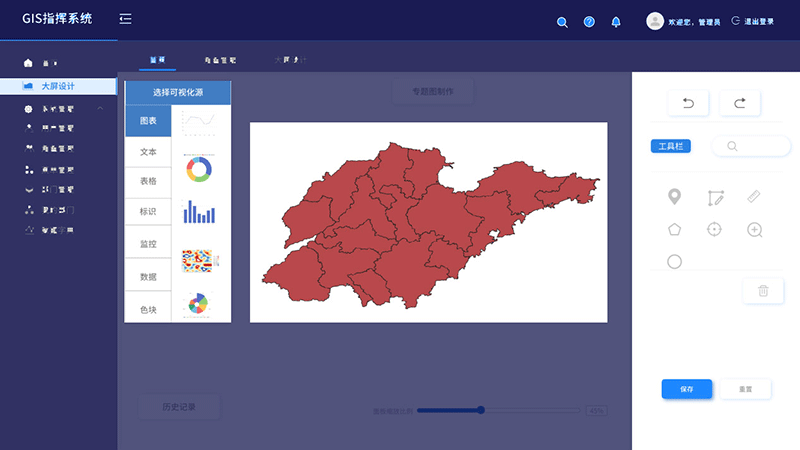800x450 pixels.
Task: Select the location pin marker tool
Action: (675, 197)
